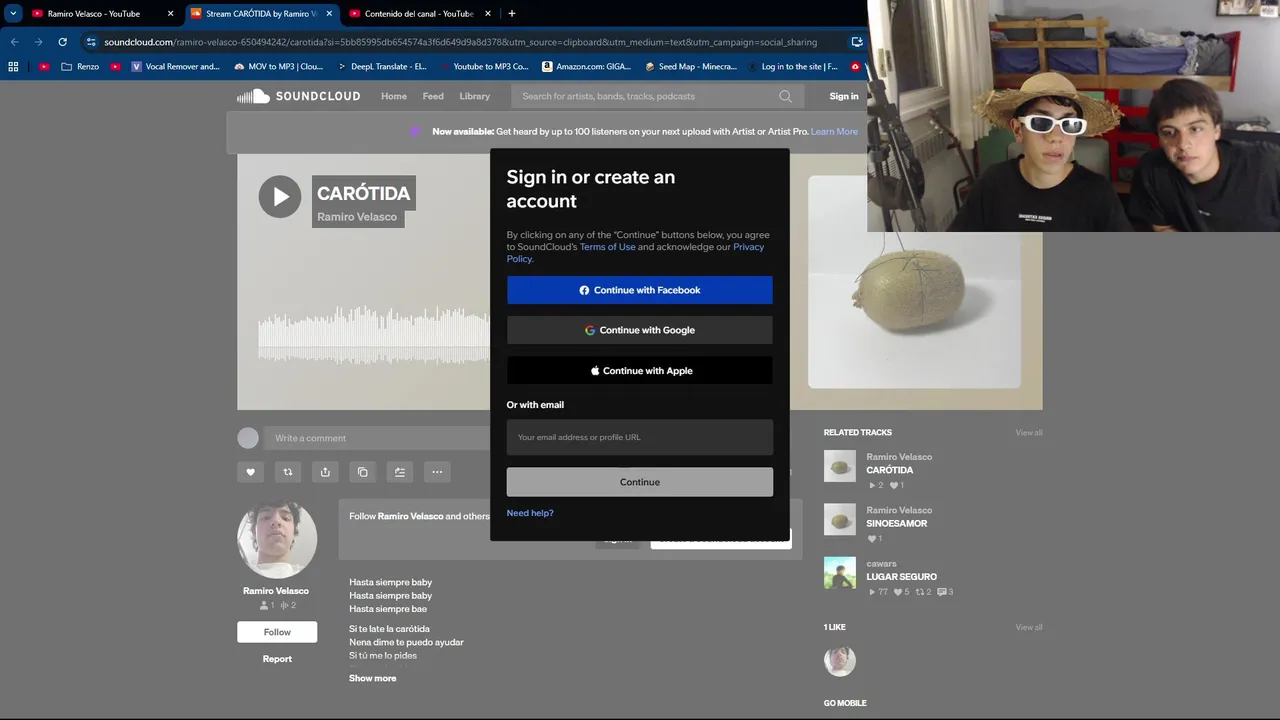
Task: Open a new browser tab
Action: (x=512, y=14)
